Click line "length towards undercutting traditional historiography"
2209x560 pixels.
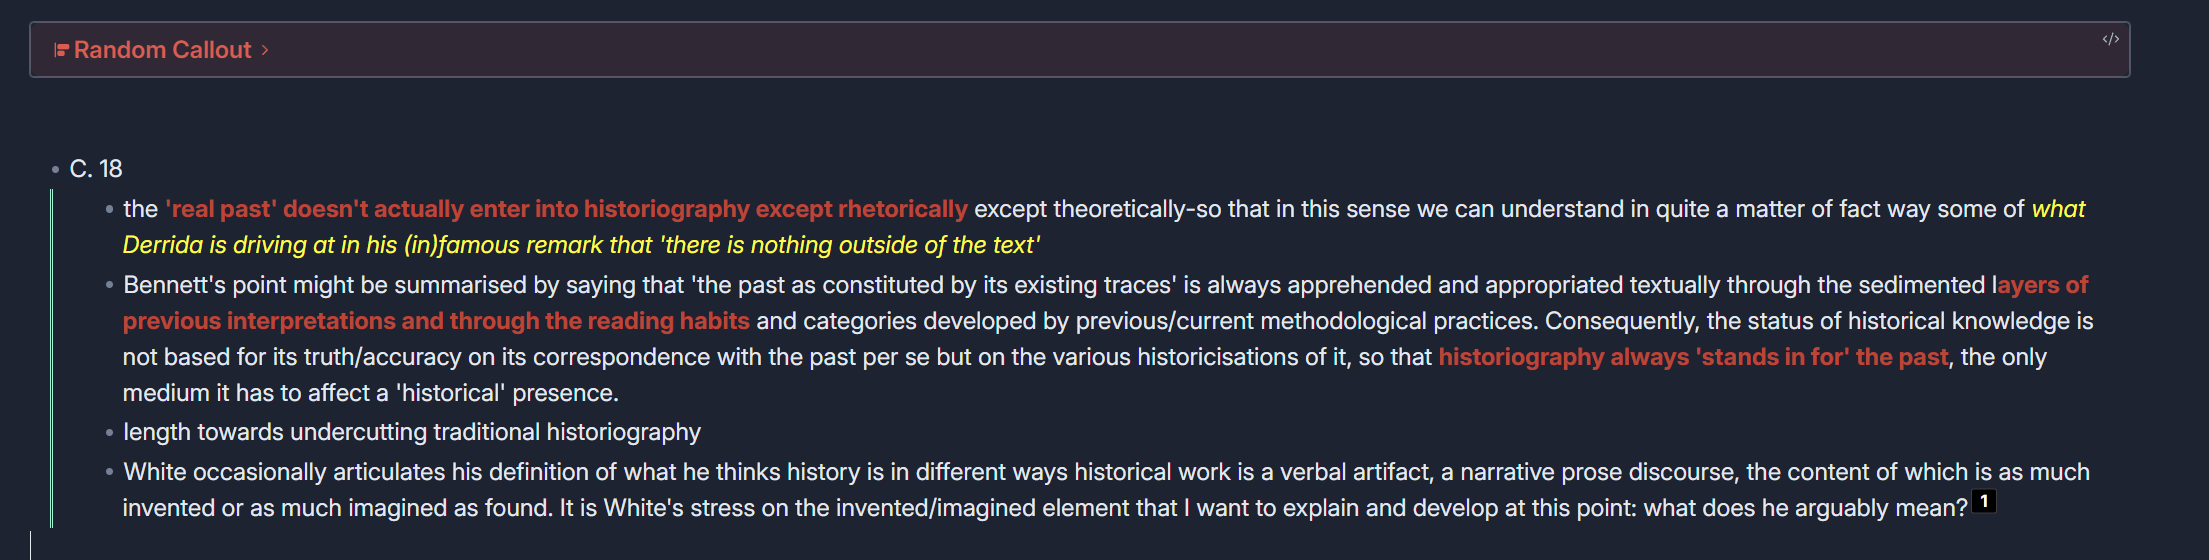coord(412,432)
